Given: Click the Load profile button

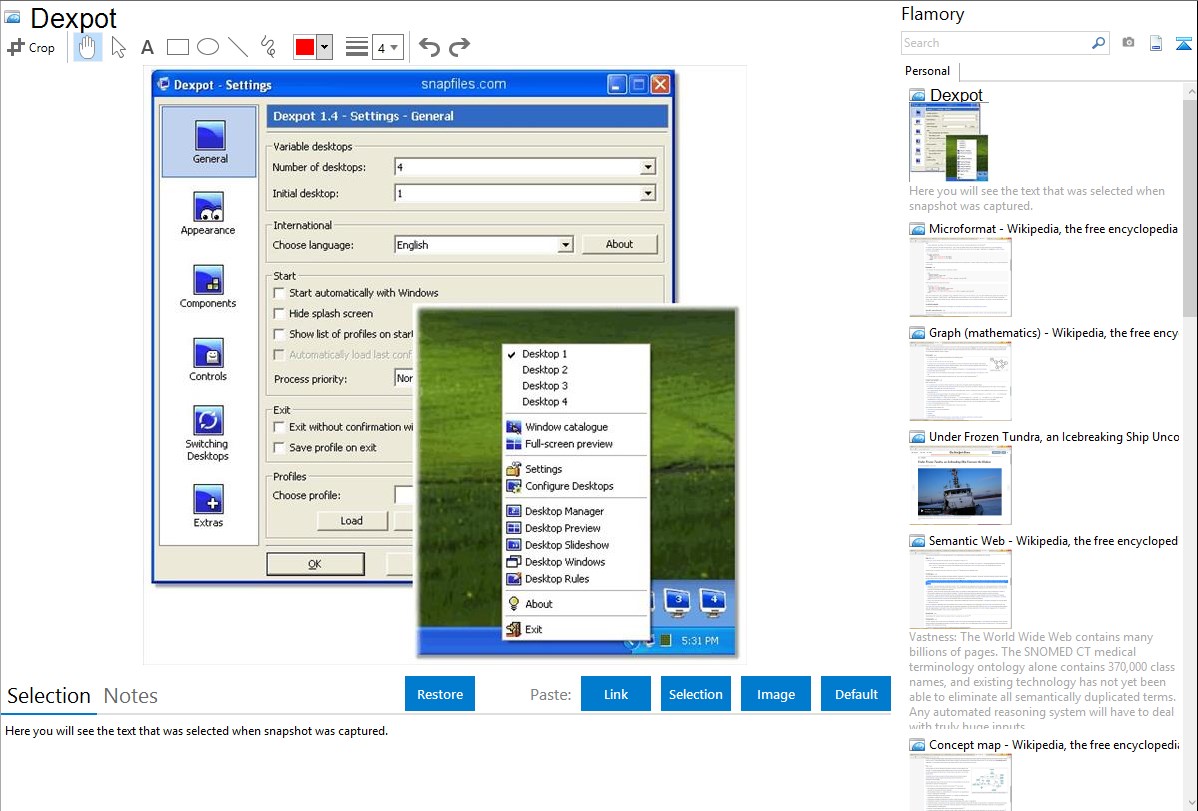Looking at the screenshot, I should pos(351,521).
